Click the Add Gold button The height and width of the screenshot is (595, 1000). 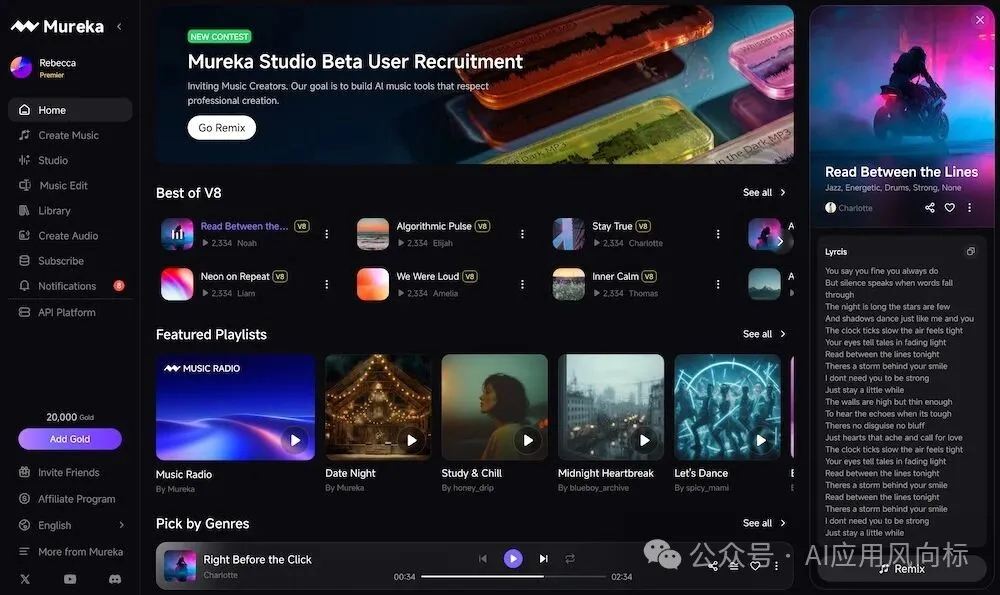70,439
